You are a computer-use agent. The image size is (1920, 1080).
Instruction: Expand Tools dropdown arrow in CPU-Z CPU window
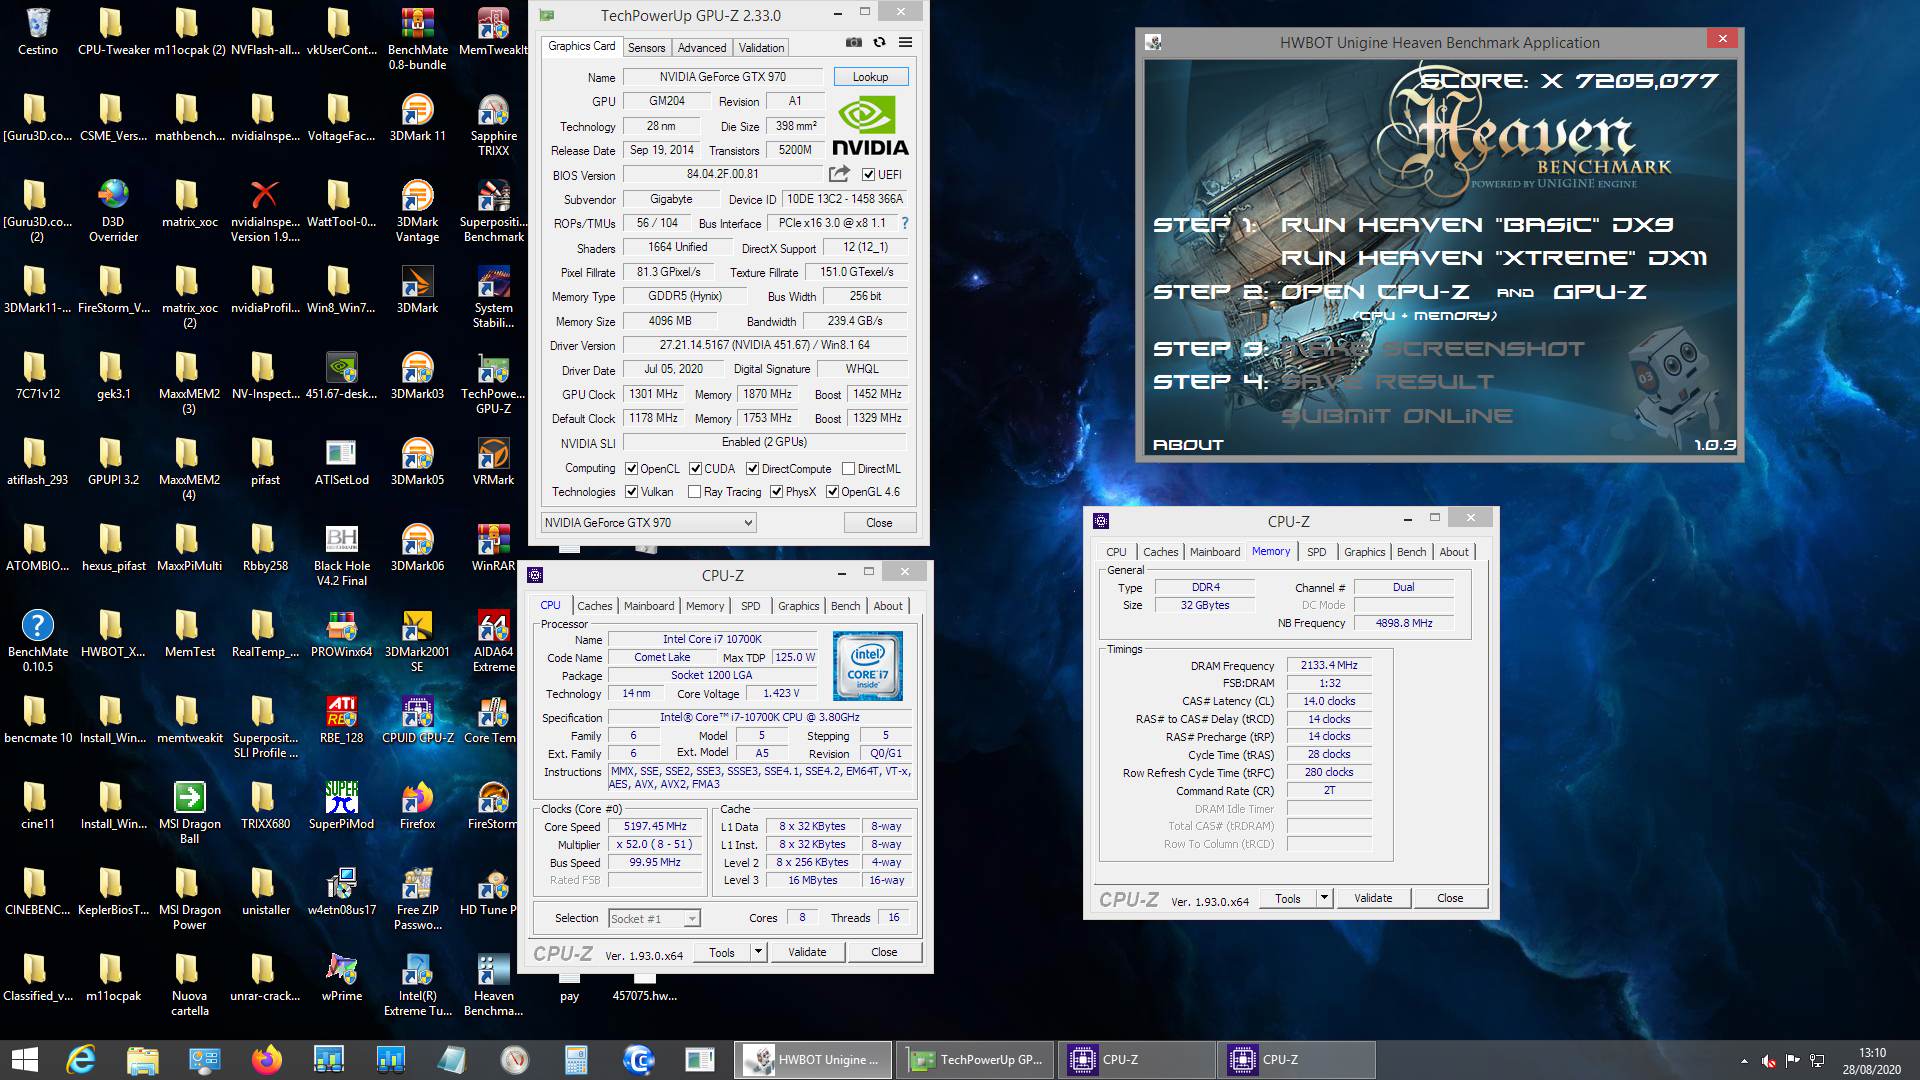(758, 952)
